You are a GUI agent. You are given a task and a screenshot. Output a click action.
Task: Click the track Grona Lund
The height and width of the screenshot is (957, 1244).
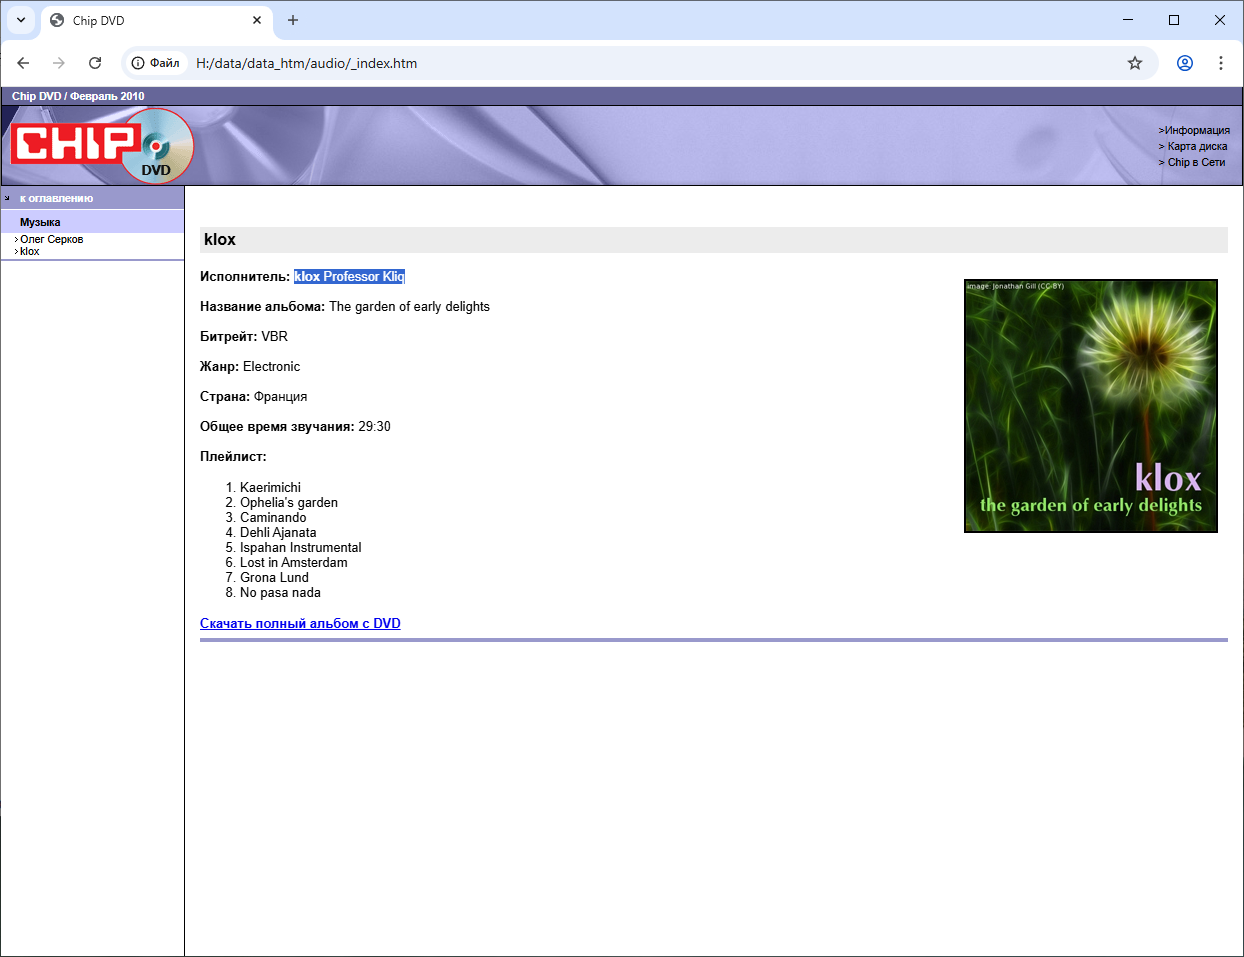[x=274, y=577]
